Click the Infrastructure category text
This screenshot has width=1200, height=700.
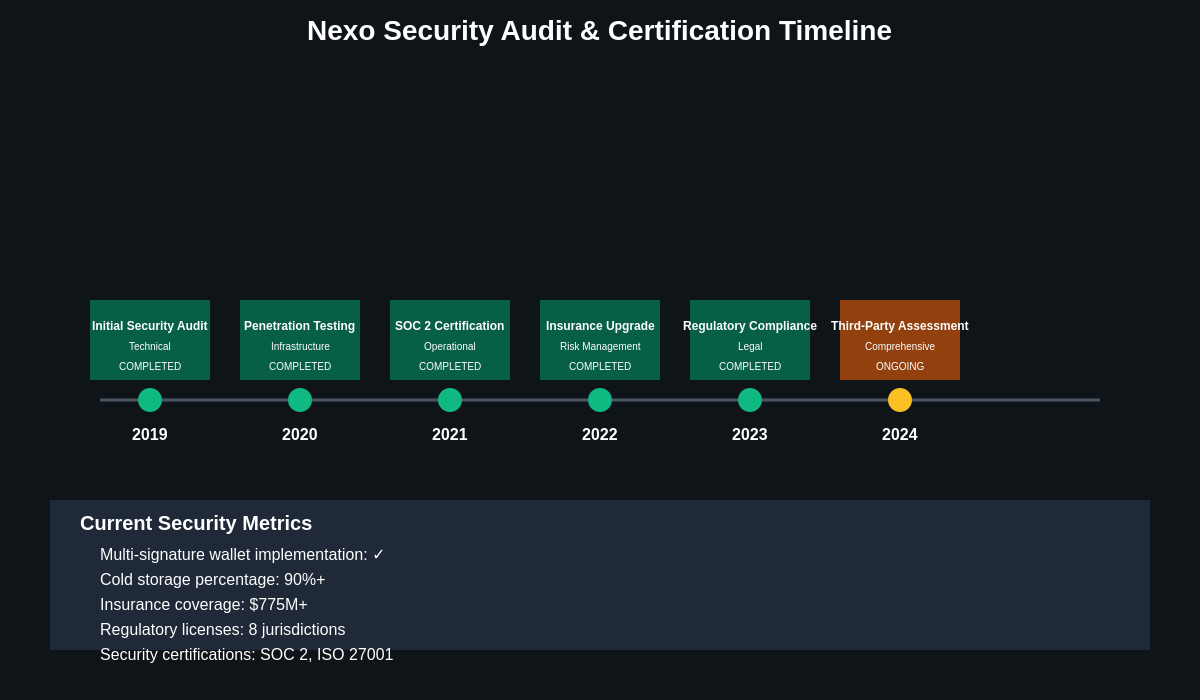(300, 347)
